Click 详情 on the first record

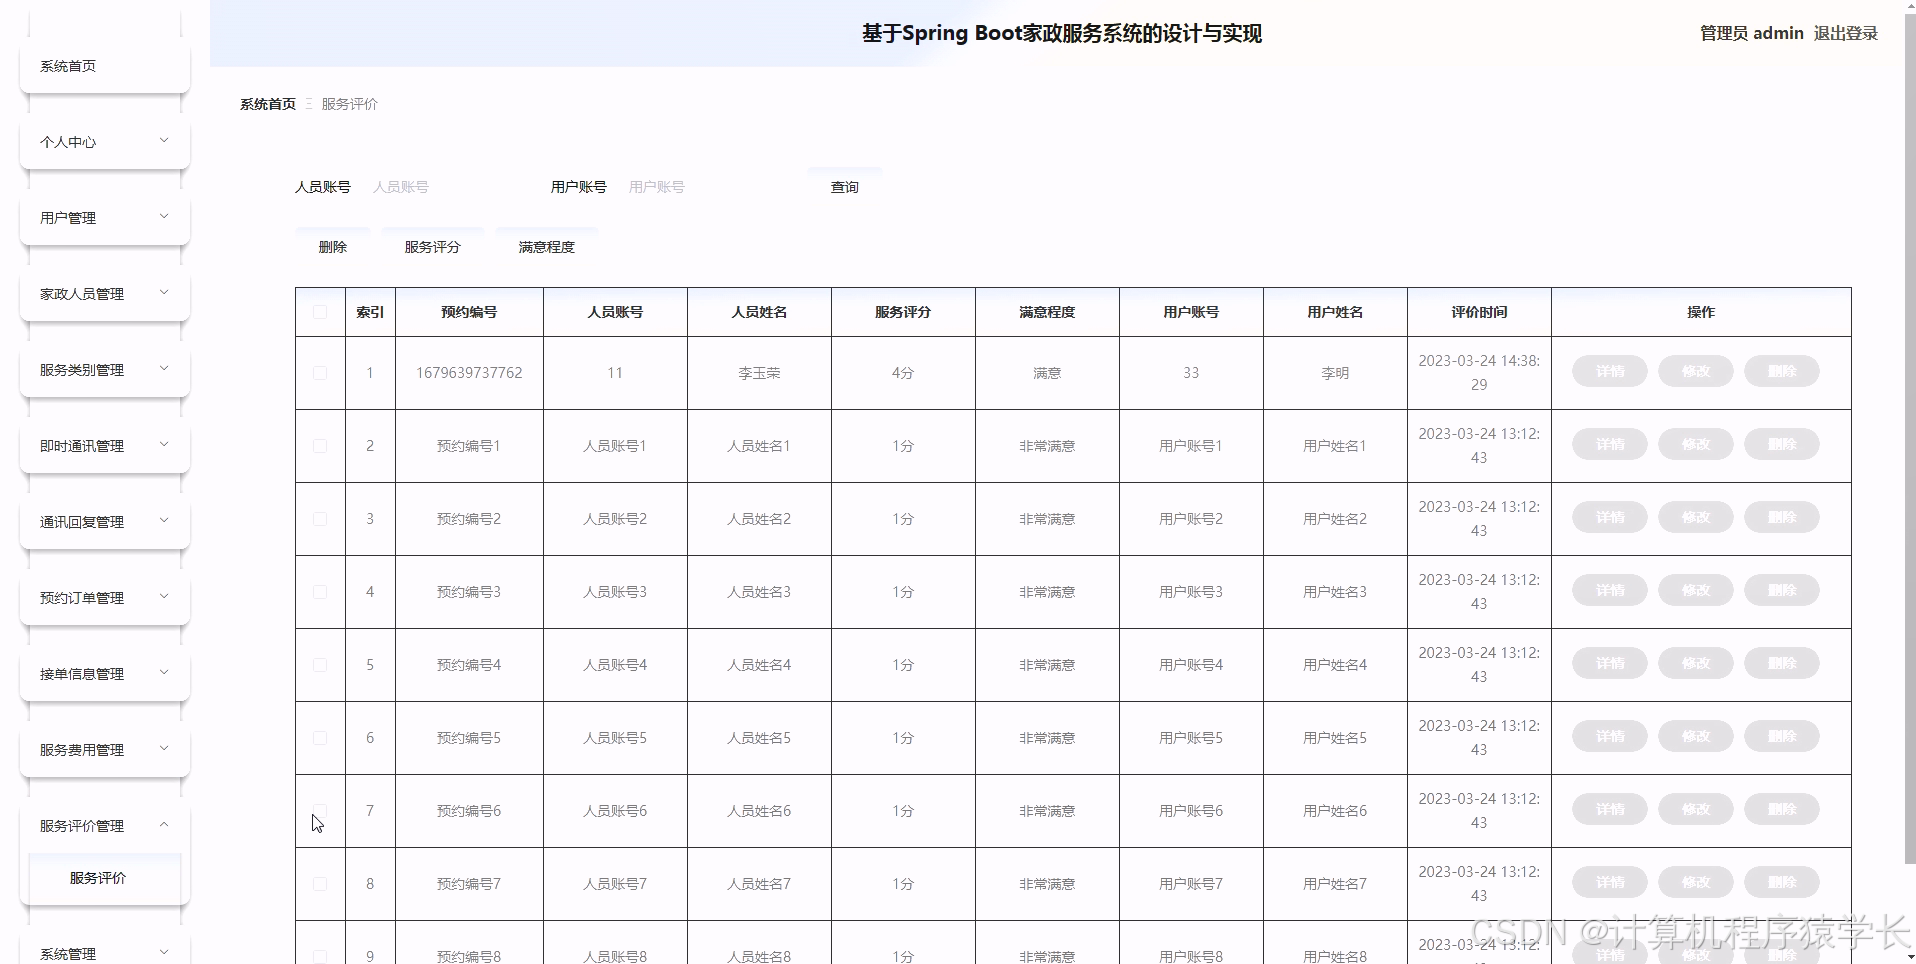click(x=1608, y=371)
